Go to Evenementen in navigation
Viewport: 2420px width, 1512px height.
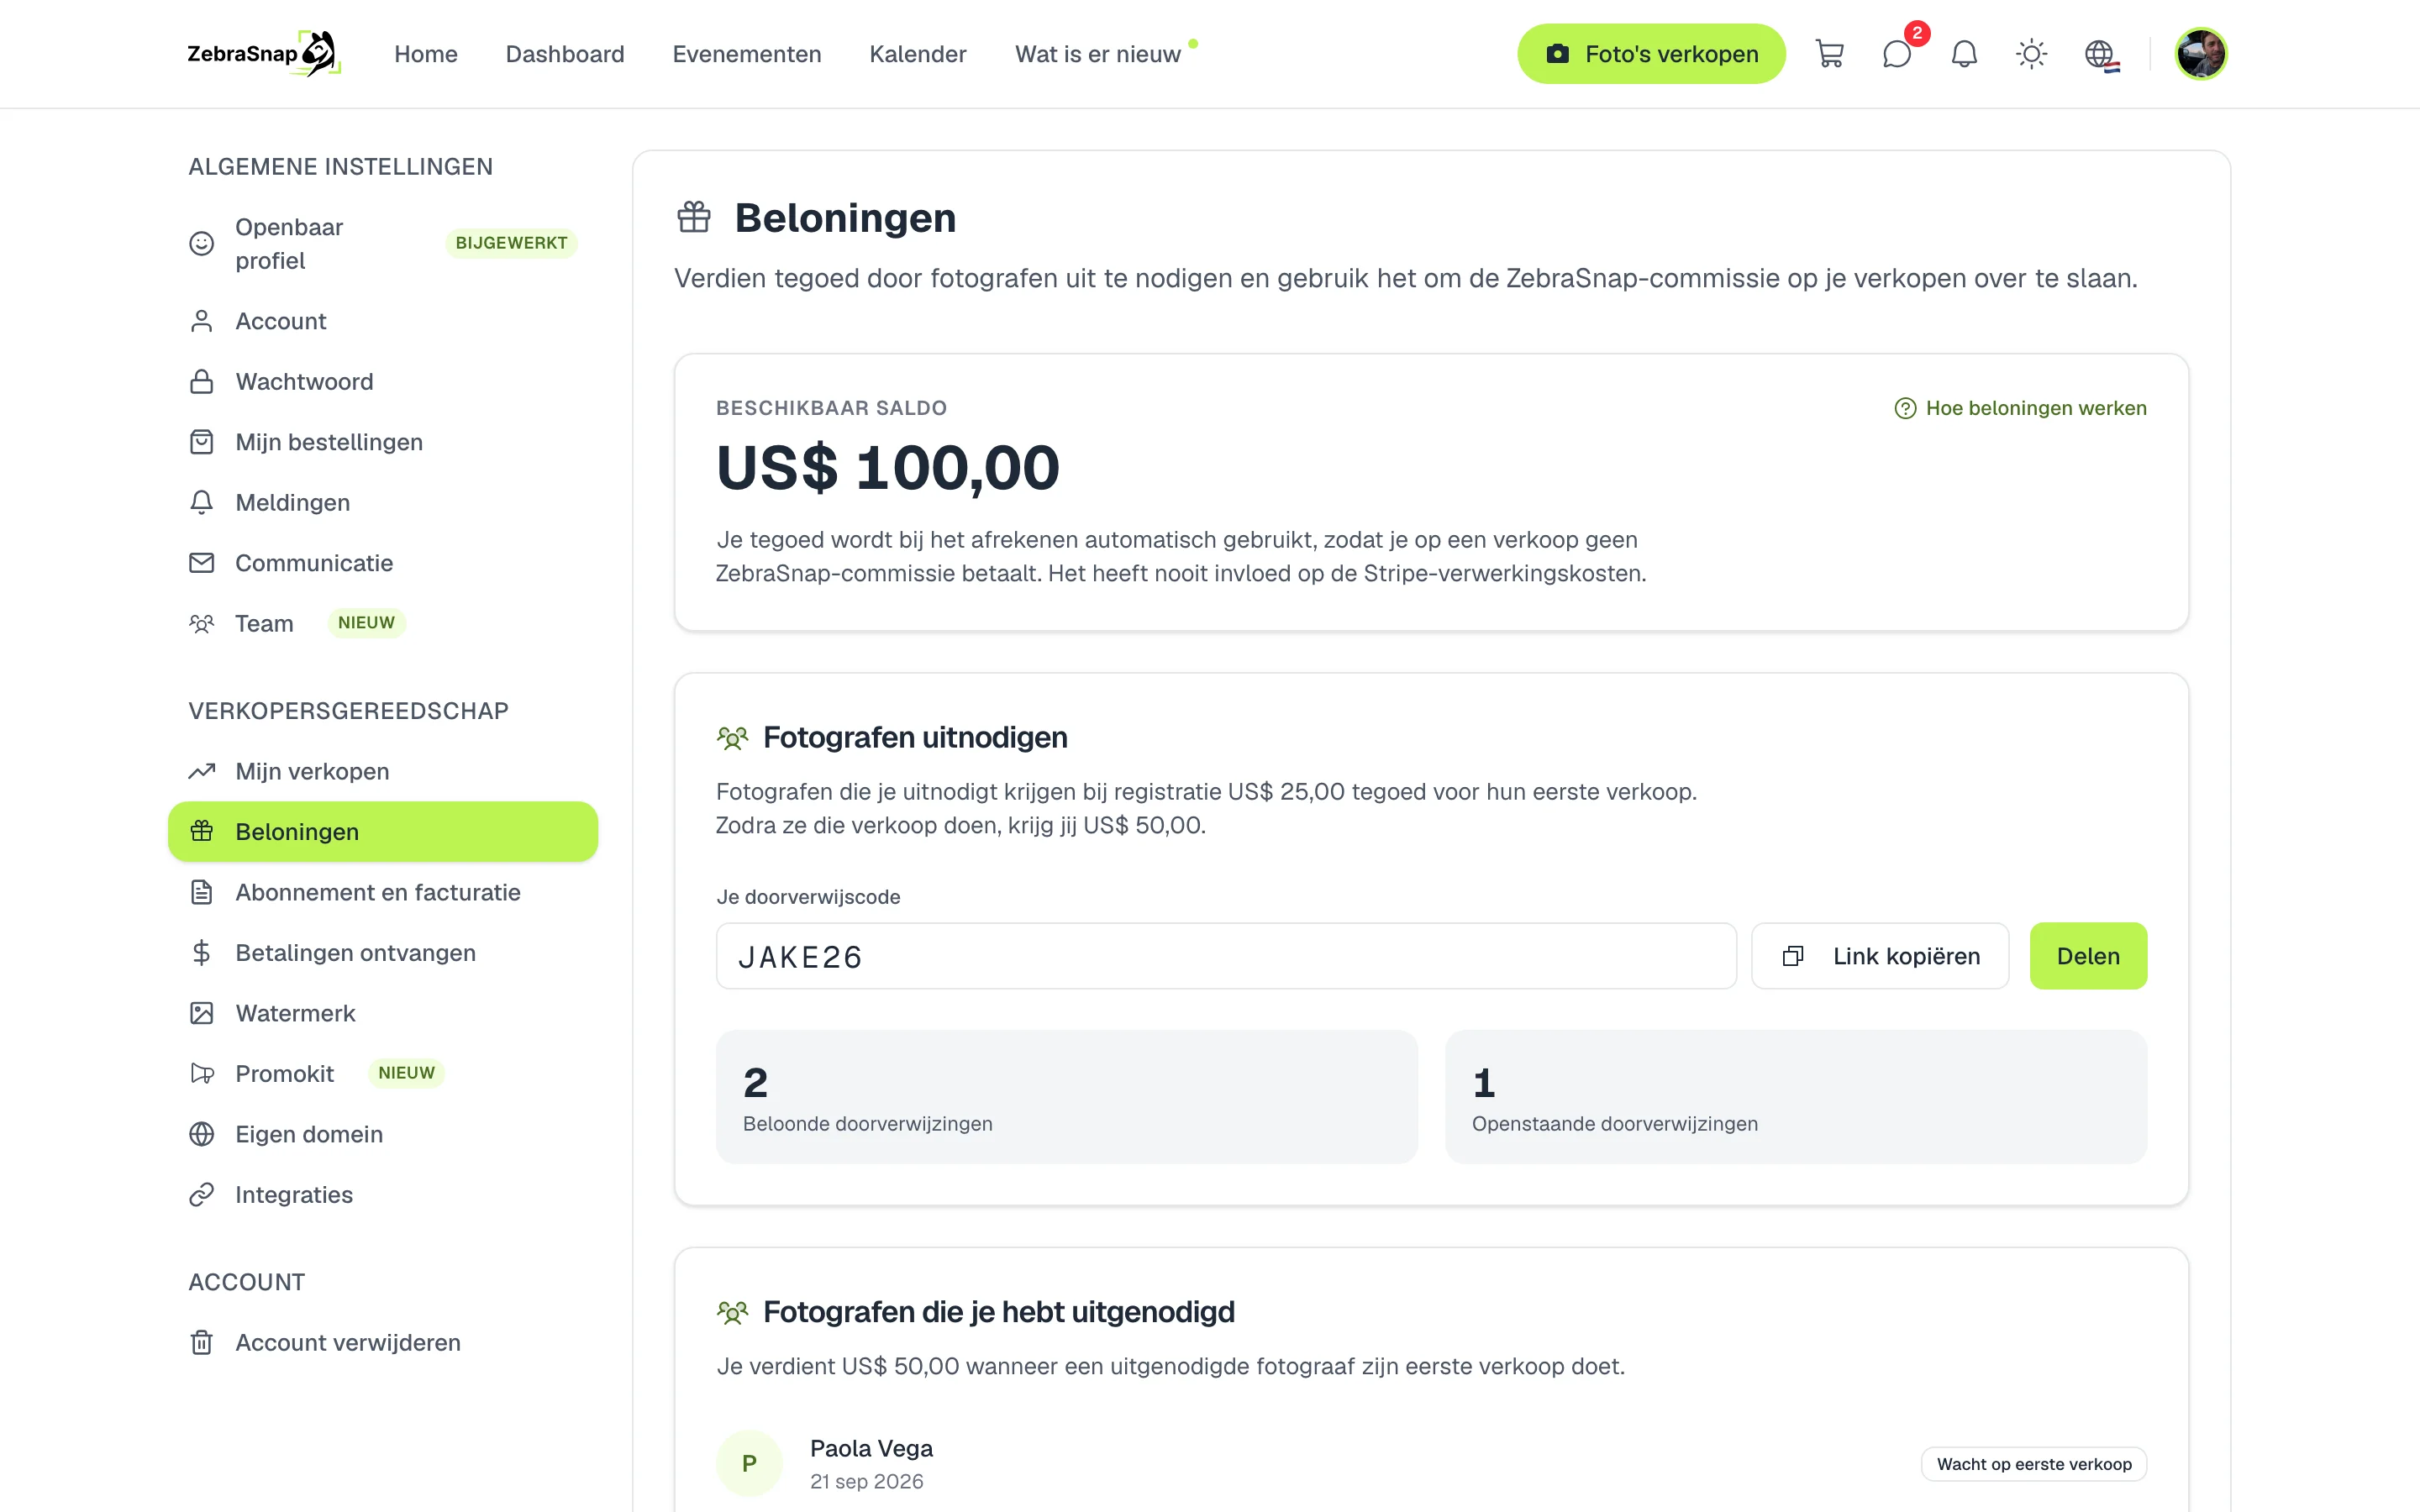pos(747,54)
